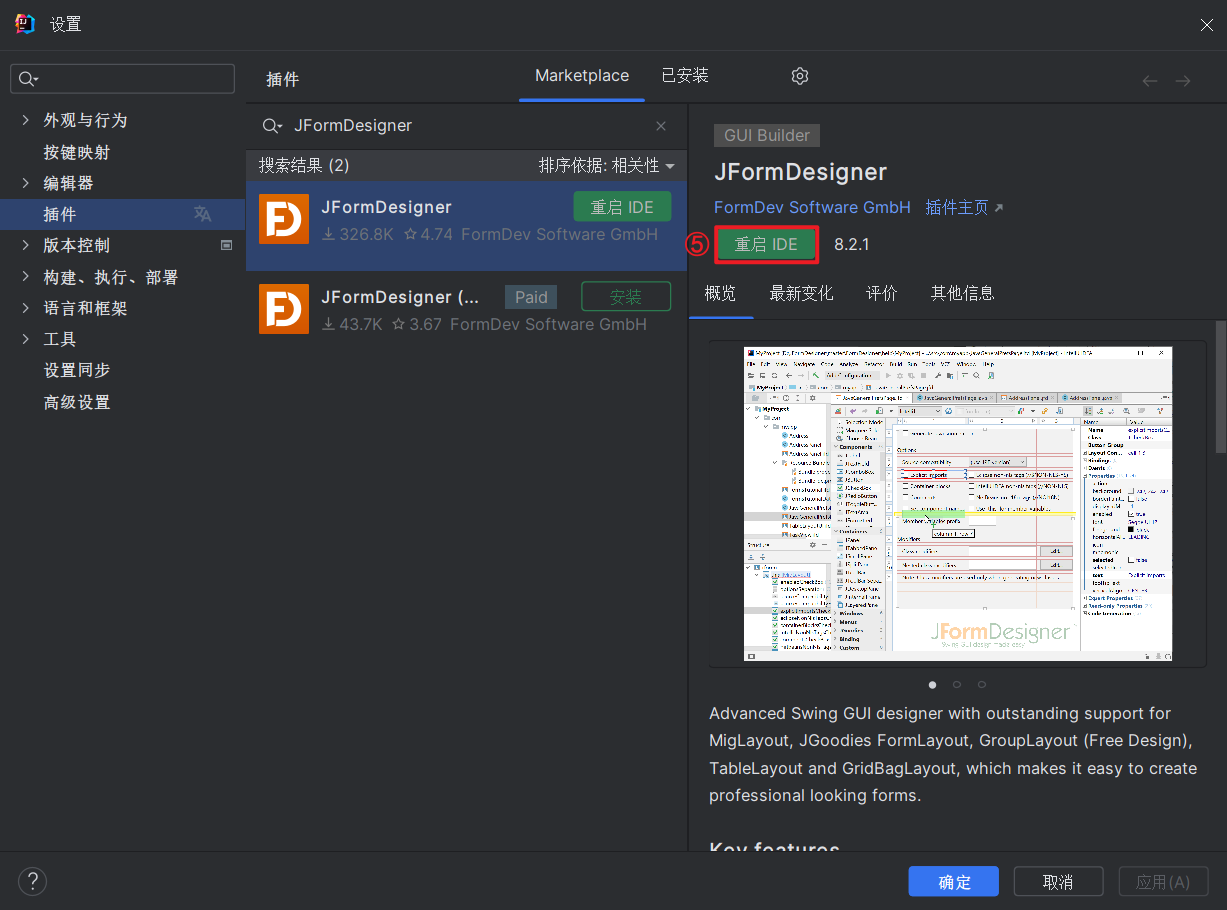Viewport: 1227px width, 910px height.
Task: Cancel with the 取消 button
Action: [x=1058, y=881]
